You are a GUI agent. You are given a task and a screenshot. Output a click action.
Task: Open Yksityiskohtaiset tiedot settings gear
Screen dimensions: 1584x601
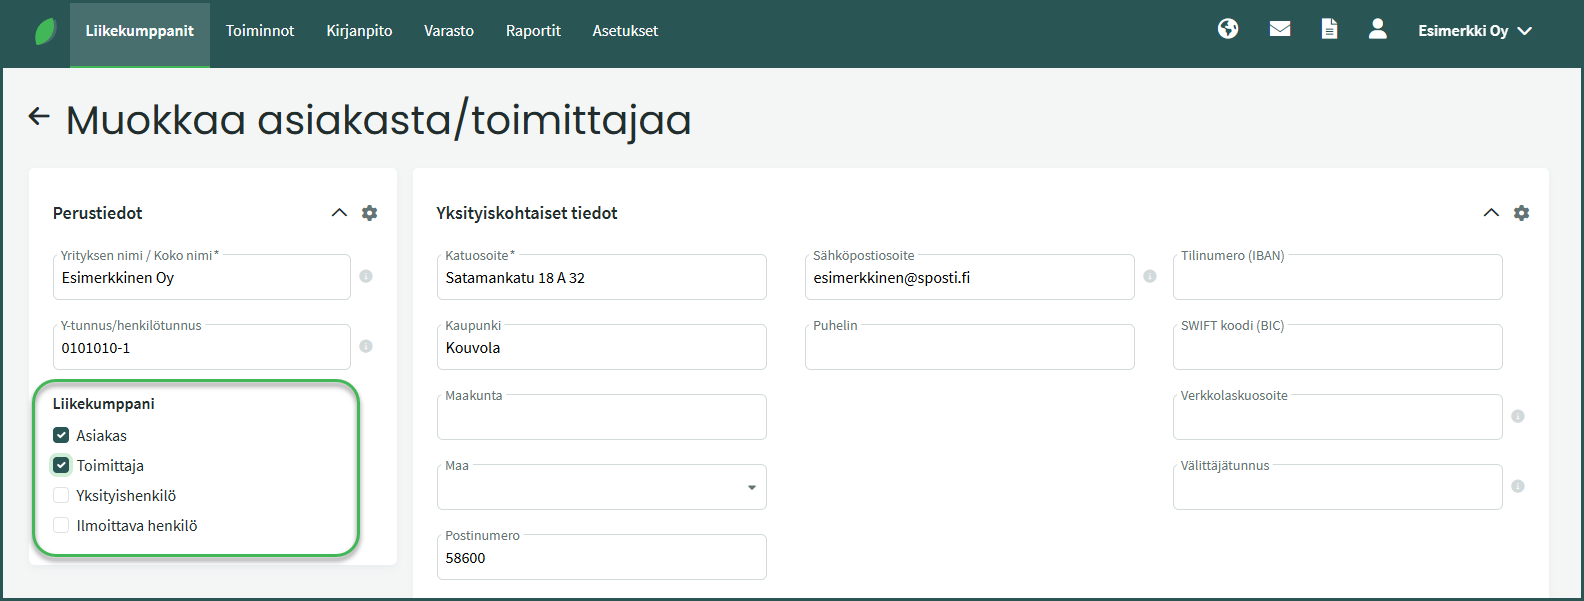(1521, 213)
